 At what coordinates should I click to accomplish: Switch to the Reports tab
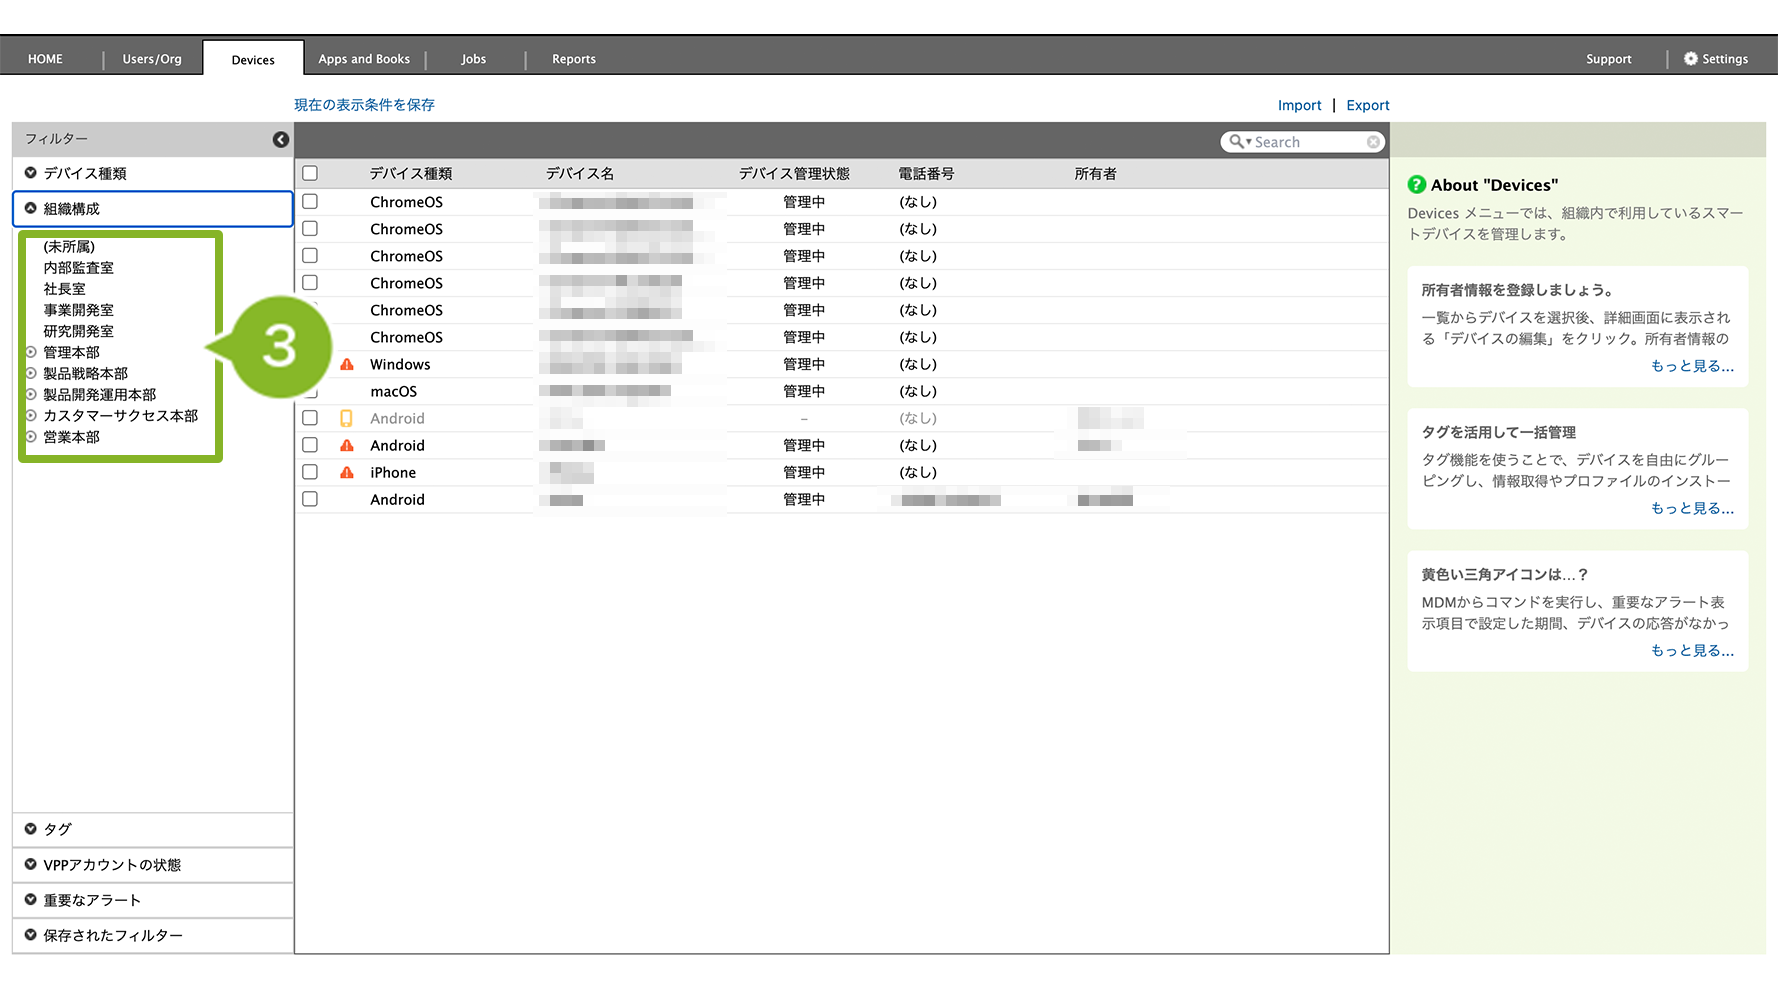point(573,59)
